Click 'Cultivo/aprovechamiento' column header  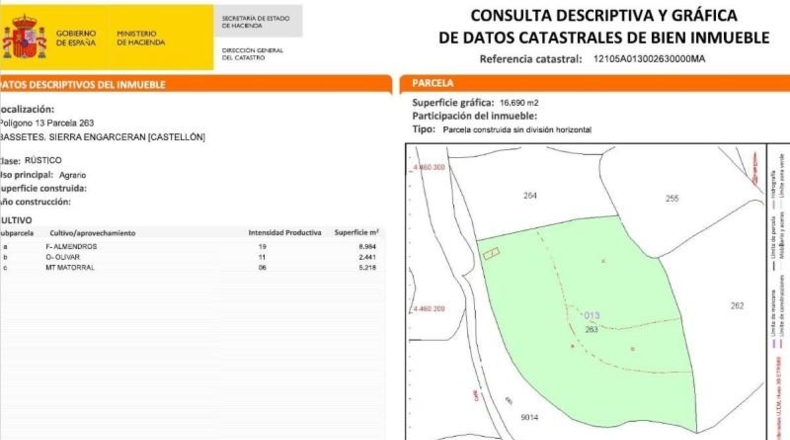pos(92,233)
